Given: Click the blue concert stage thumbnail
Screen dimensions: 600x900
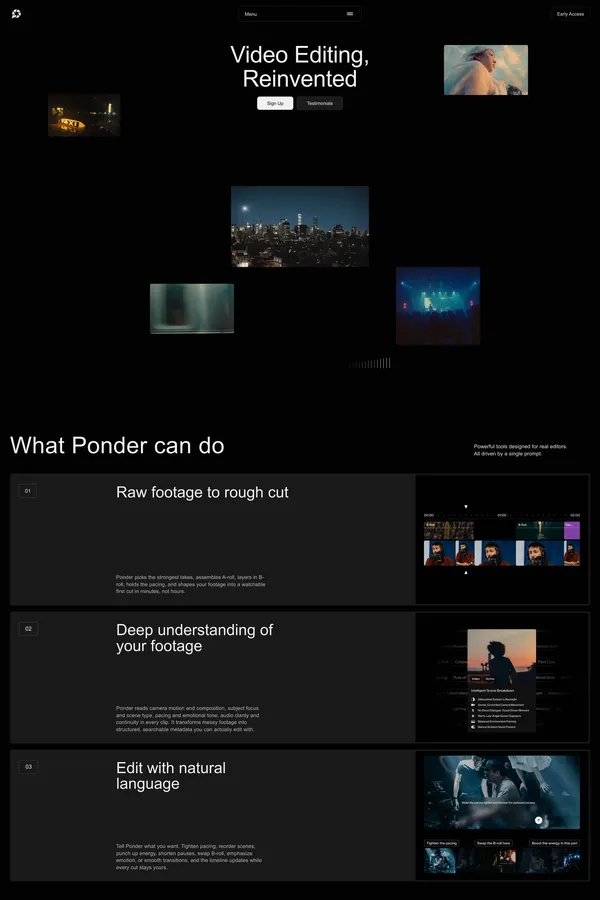Looking at the screenshot, I should point(438,306).
